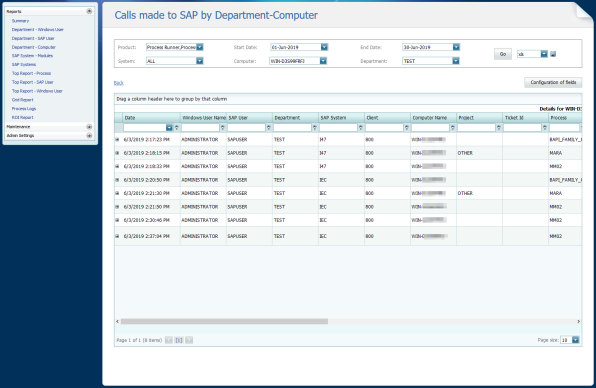Click the export save icon next to the format dropdown

pos(553,54)
